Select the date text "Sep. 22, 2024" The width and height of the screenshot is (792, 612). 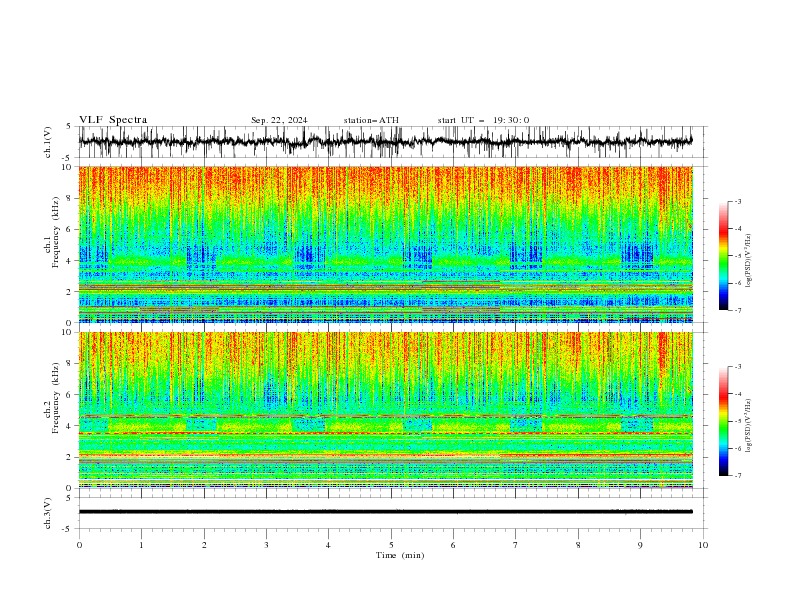[x=279, y=120]
